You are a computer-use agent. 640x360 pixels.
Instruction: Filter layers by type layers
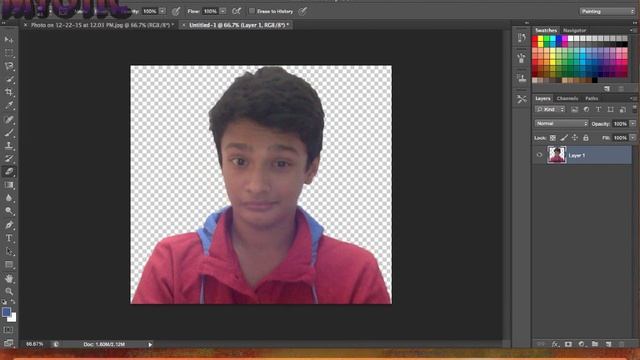pos(598,109)
